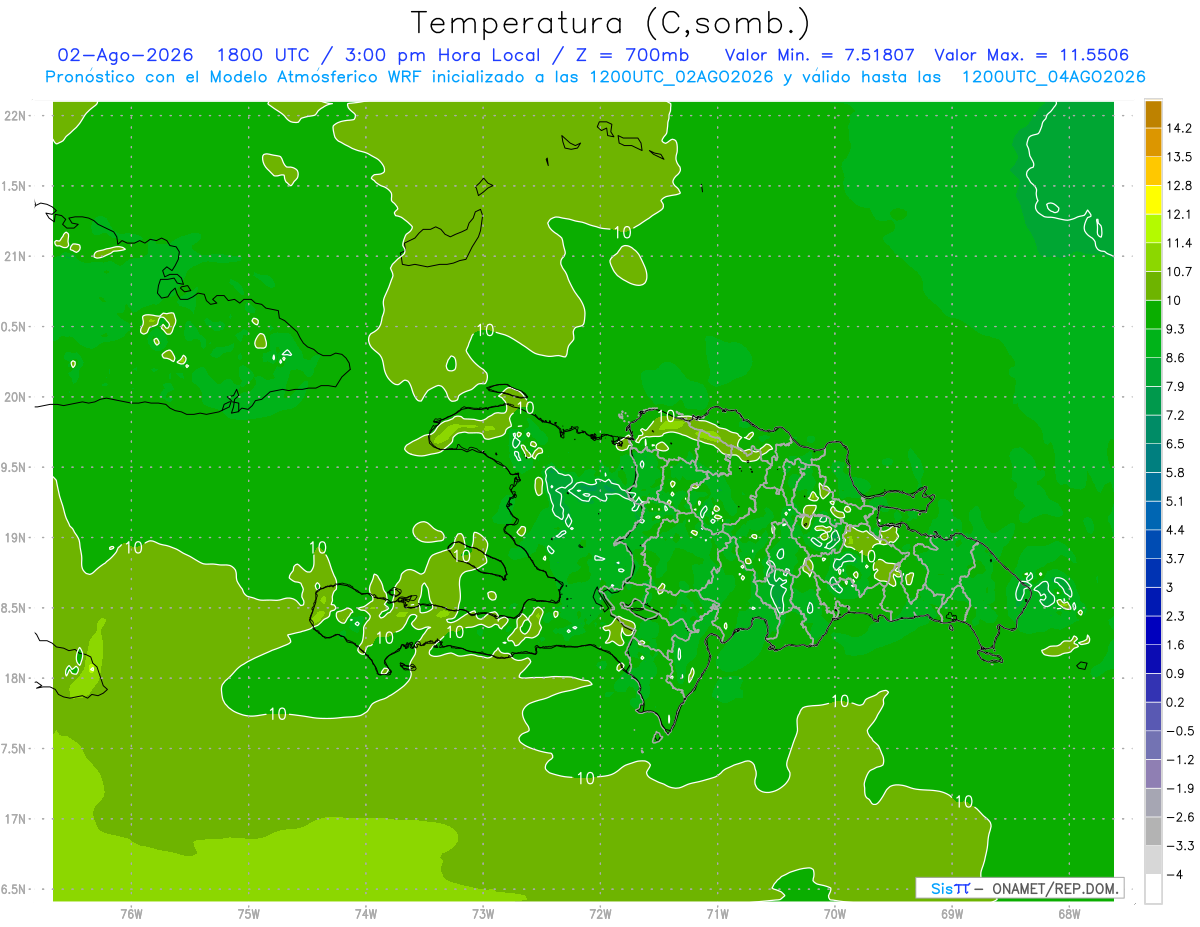Click the '-1.2' colorbar value
The width and height of the screenshot is (1200, 927).
[x=1180, y=760]
